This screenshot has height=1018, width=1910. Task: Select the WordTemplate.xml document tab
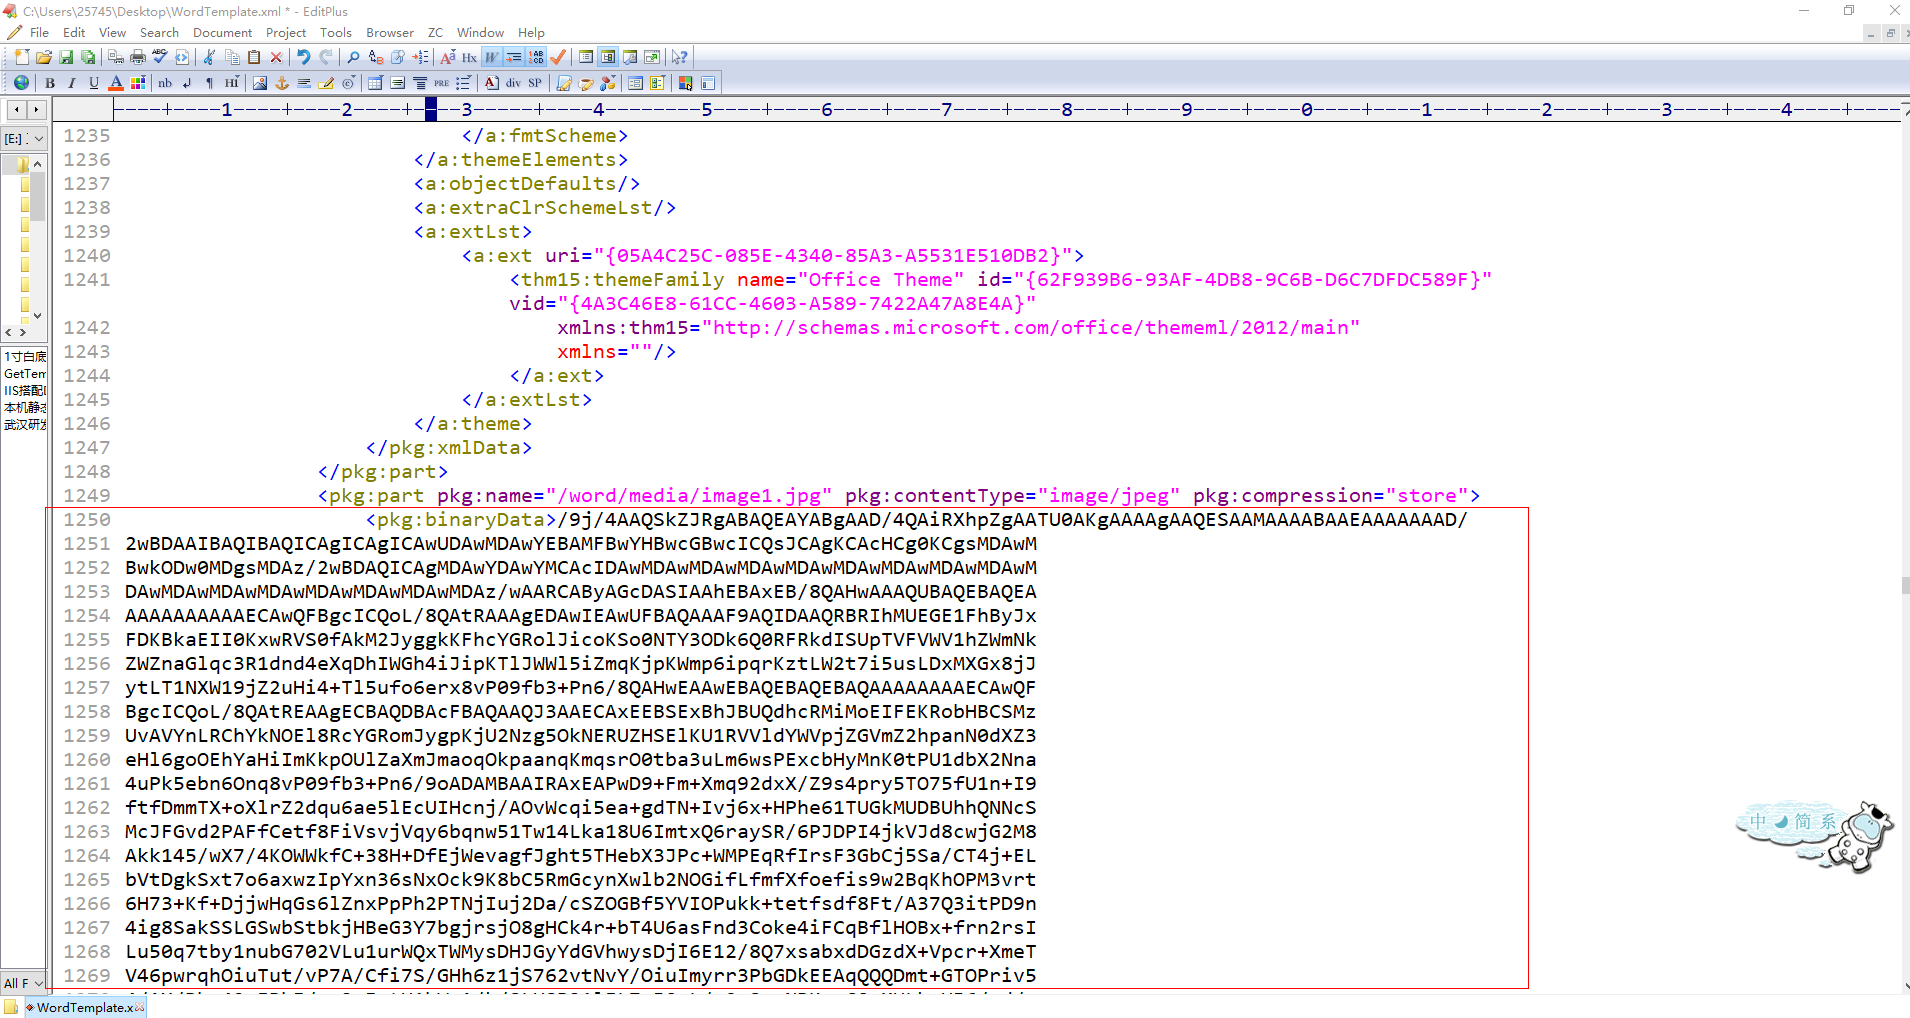[85, 1007]
